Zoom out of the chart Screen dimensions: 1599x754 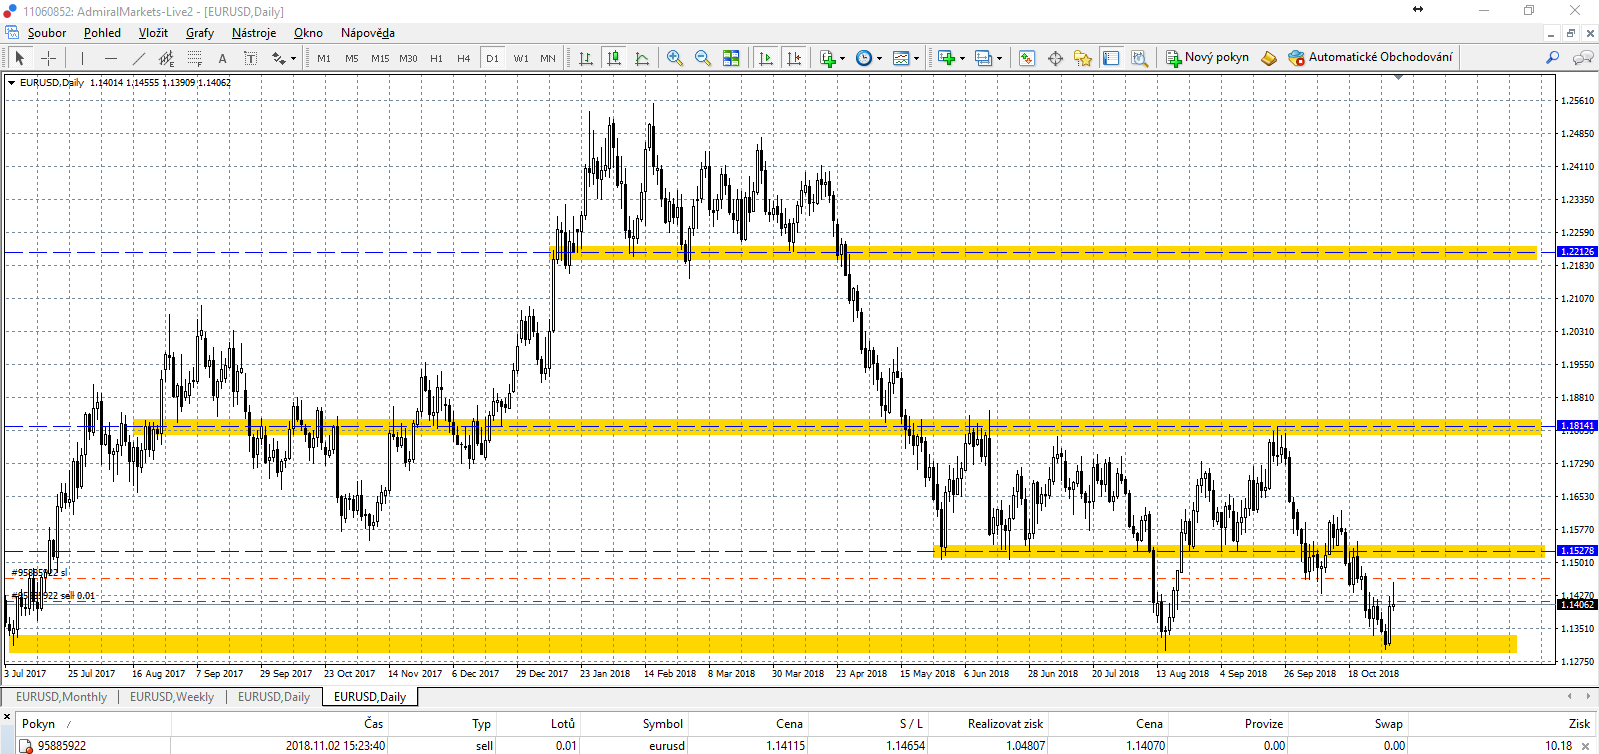point(703,58)
